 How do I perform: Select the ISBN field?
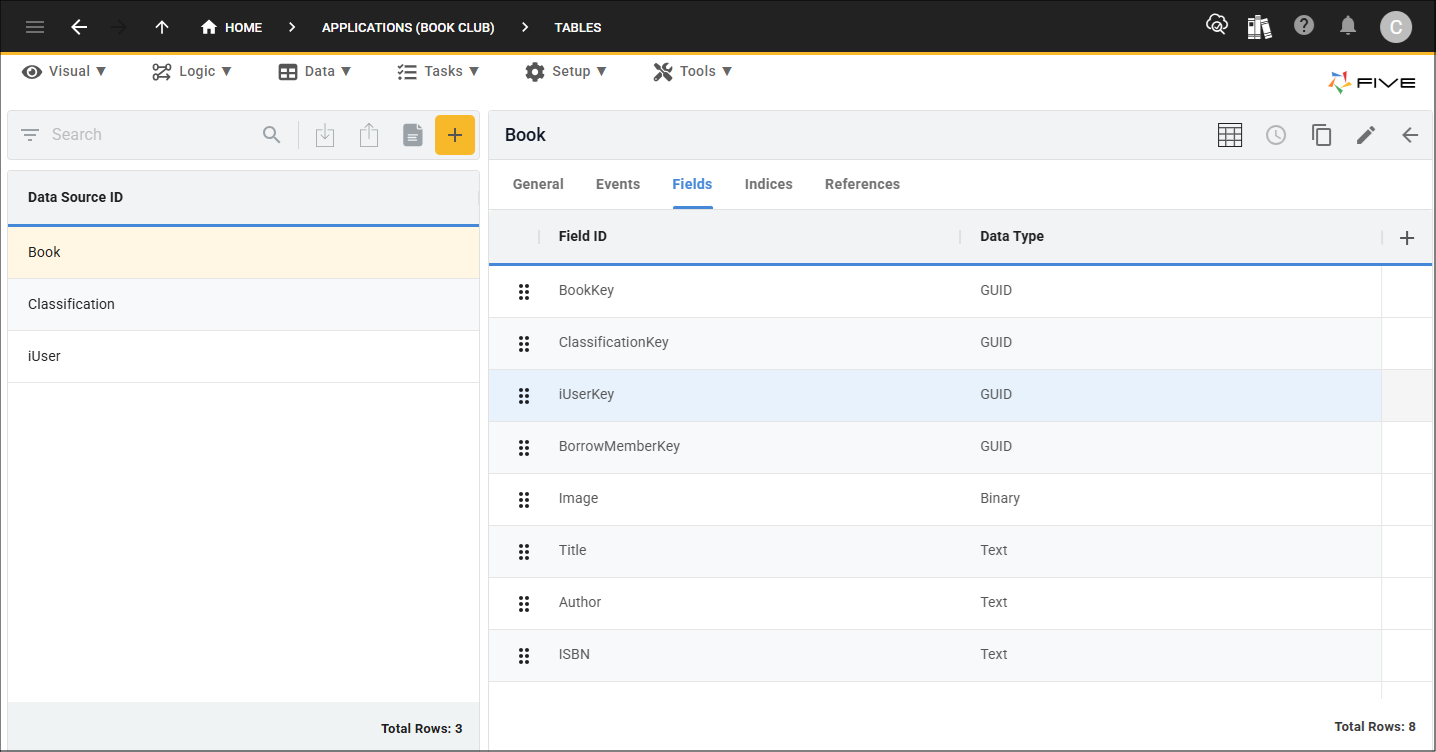point(574,654)
